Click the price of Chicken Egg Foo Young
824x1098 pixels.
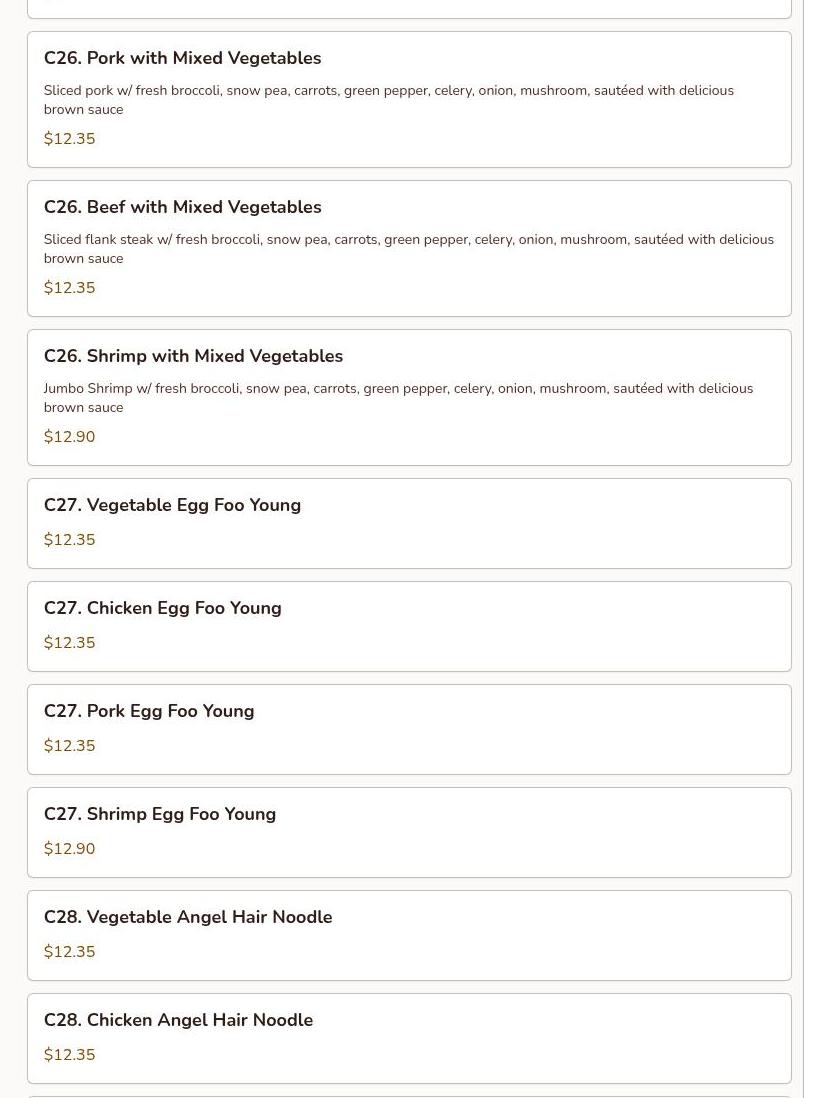(x=70, y=643)
